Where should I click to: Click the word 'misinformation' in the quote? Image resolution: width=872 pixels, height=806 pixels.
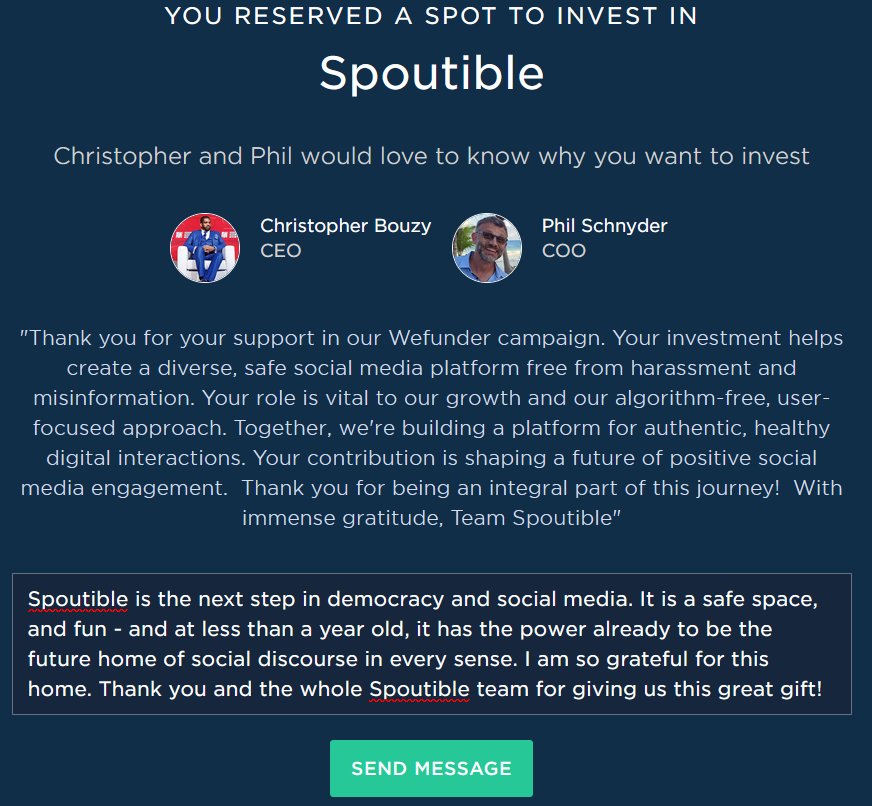pos(113,398)
